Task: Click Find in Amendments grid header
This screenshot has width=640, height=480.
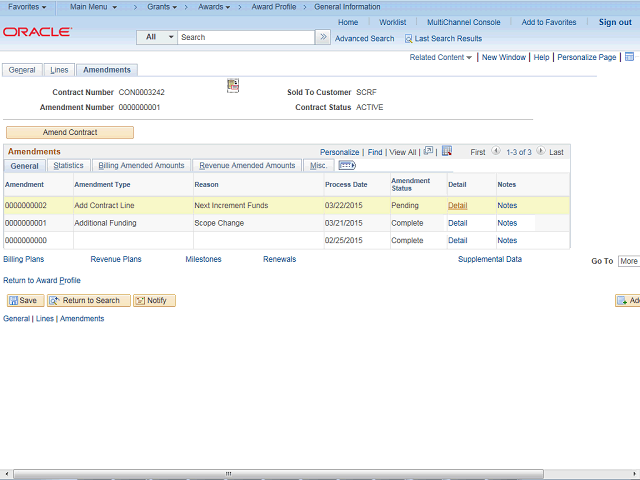Action: [x=375, y=152]
